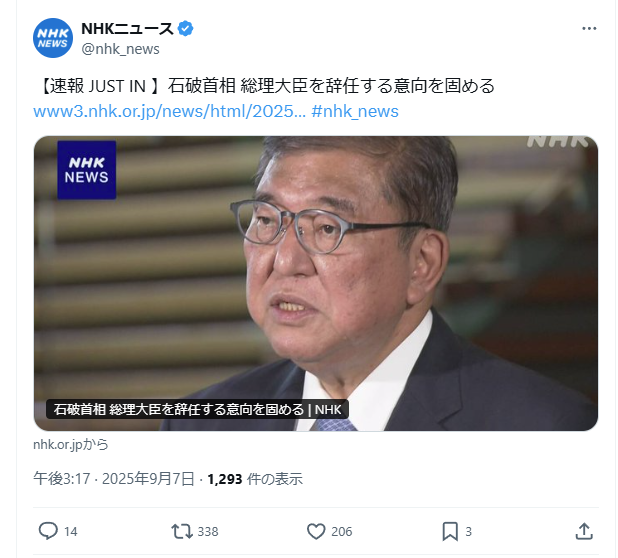Open the share upload icon
Screen dimensions: 618x558
(x=584, y=531)
